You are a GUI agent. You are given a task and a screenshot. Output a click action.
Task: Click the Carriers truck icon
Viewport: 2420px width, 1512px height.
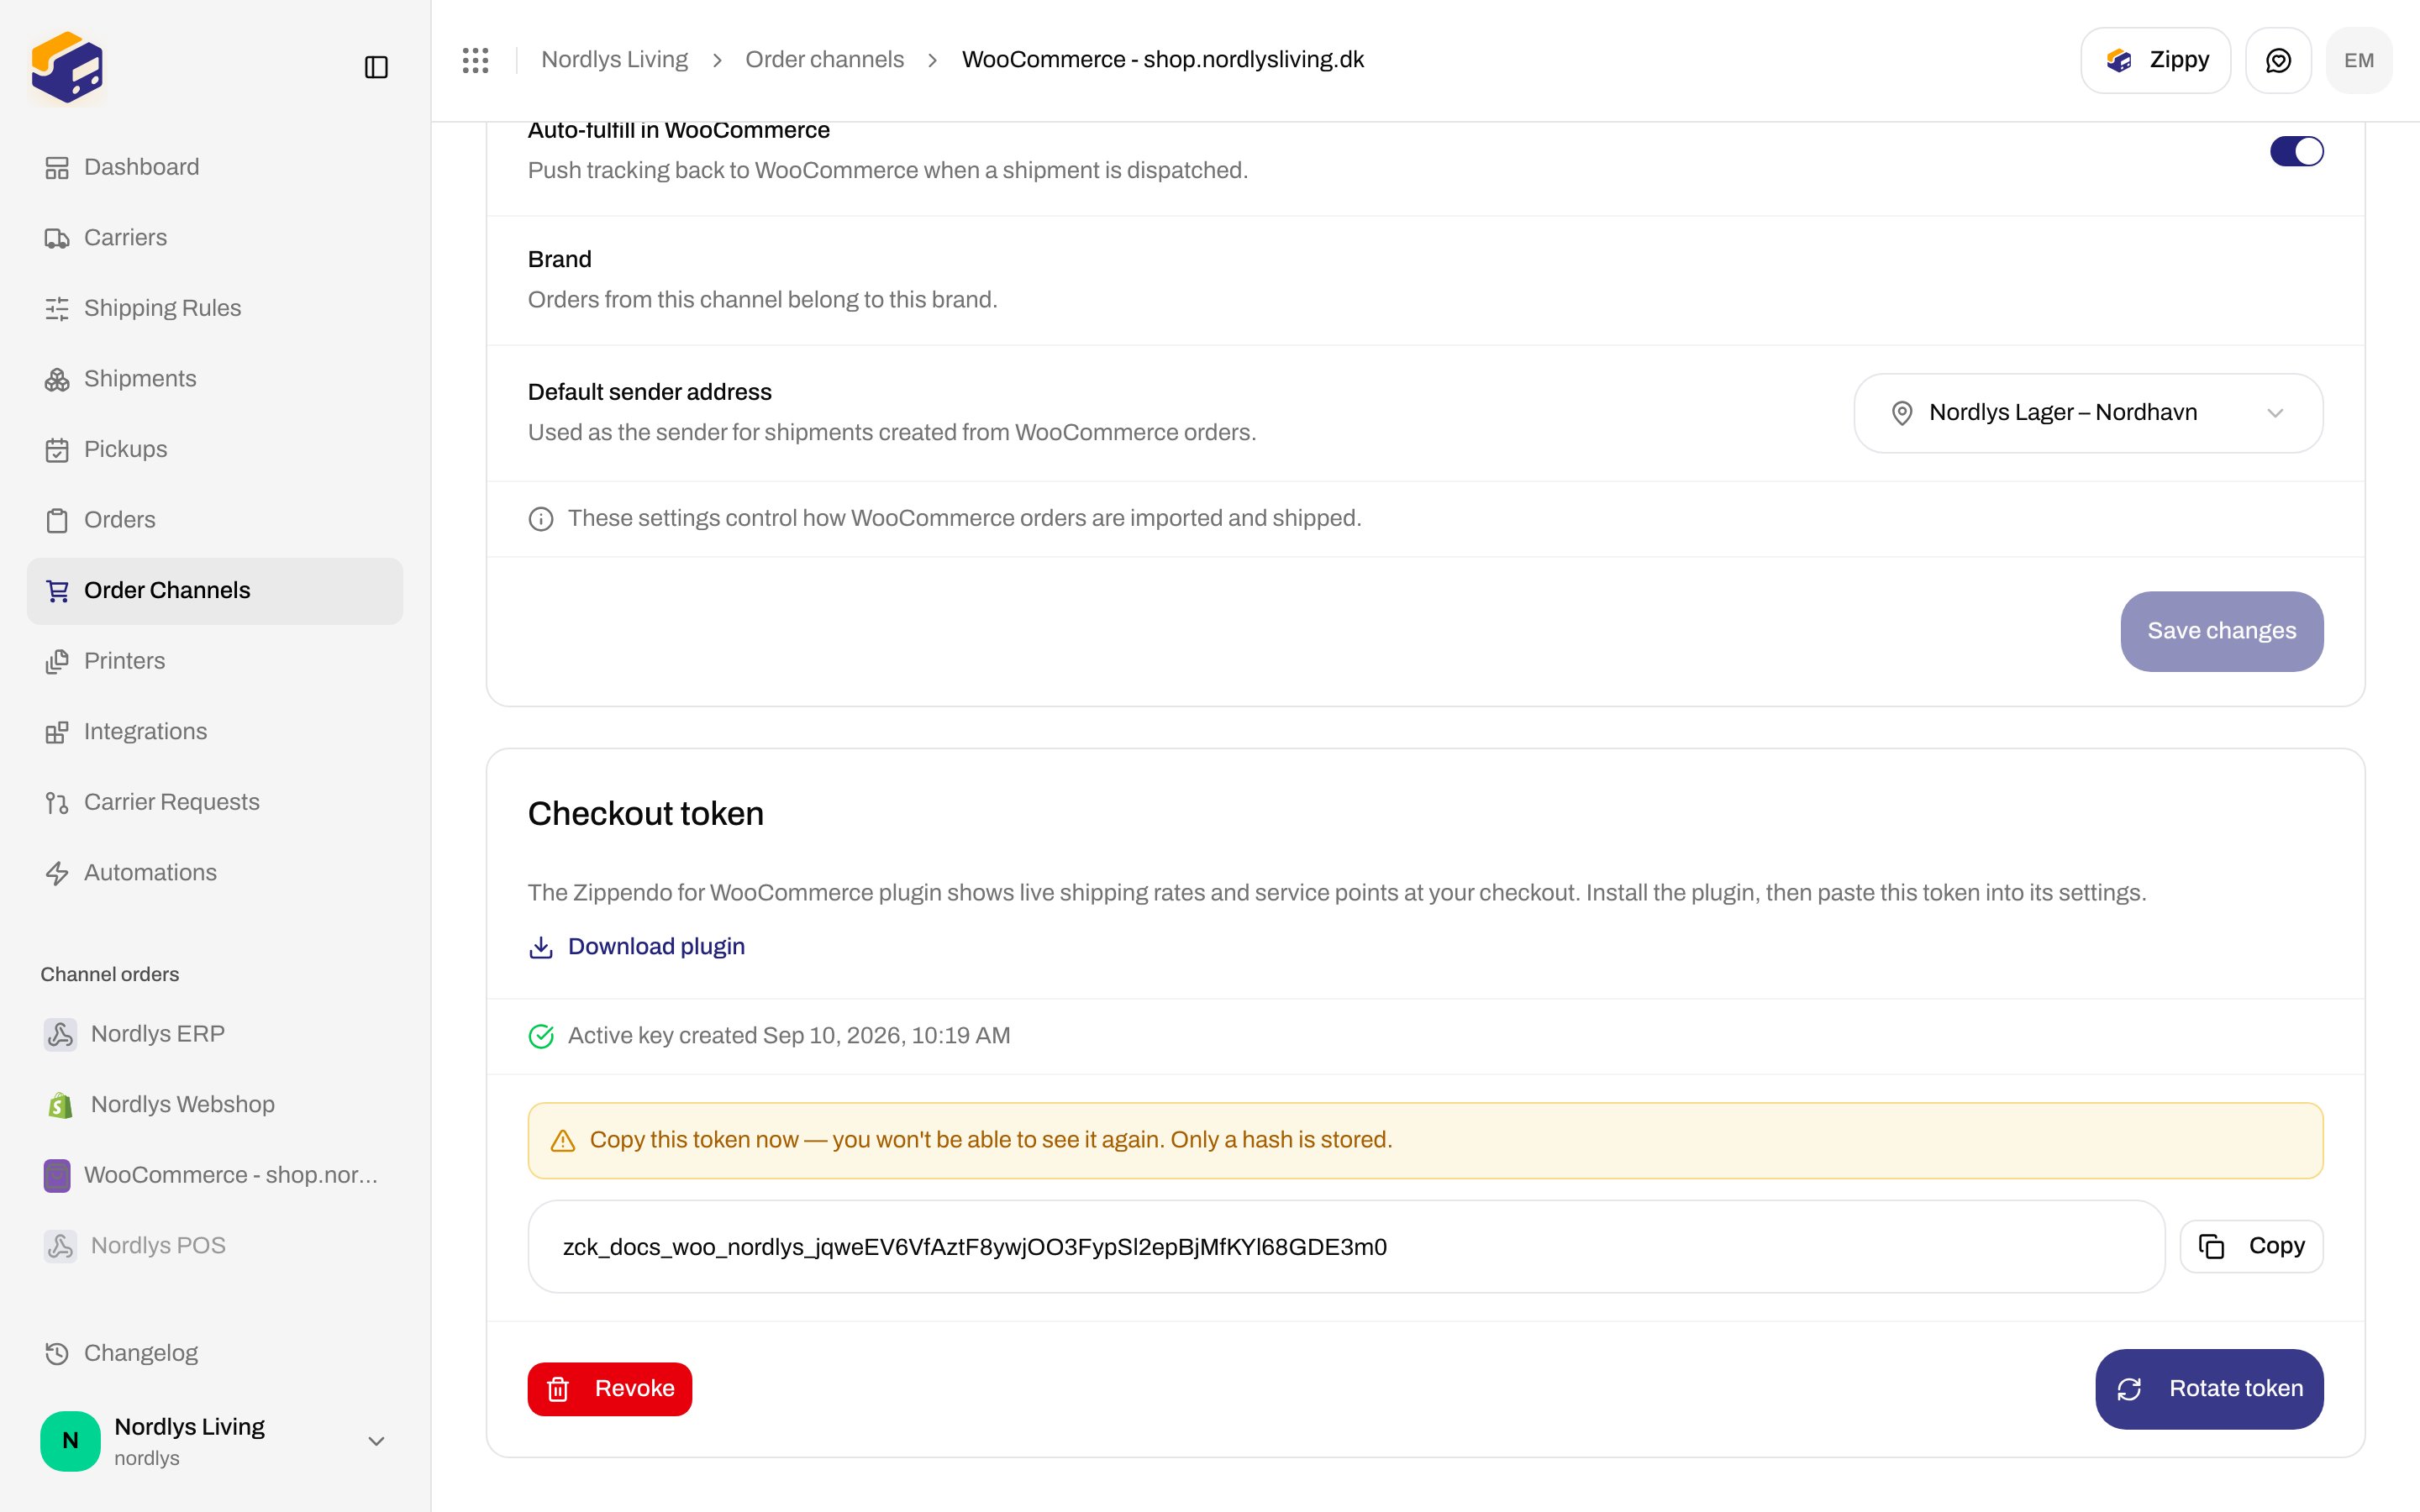pos(57,238)
